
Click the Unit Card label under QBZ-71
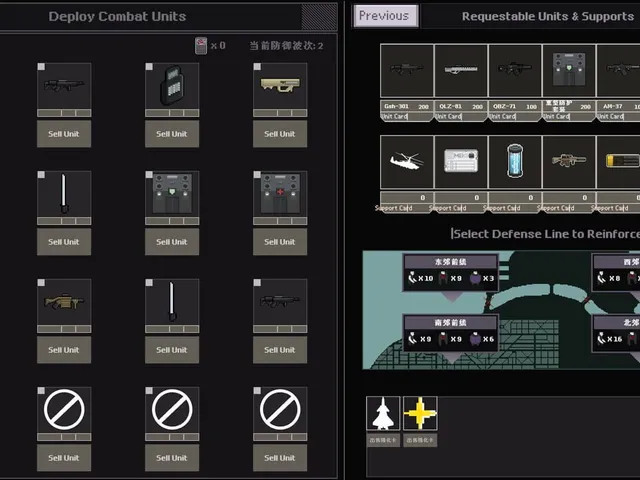pos(502,116)
